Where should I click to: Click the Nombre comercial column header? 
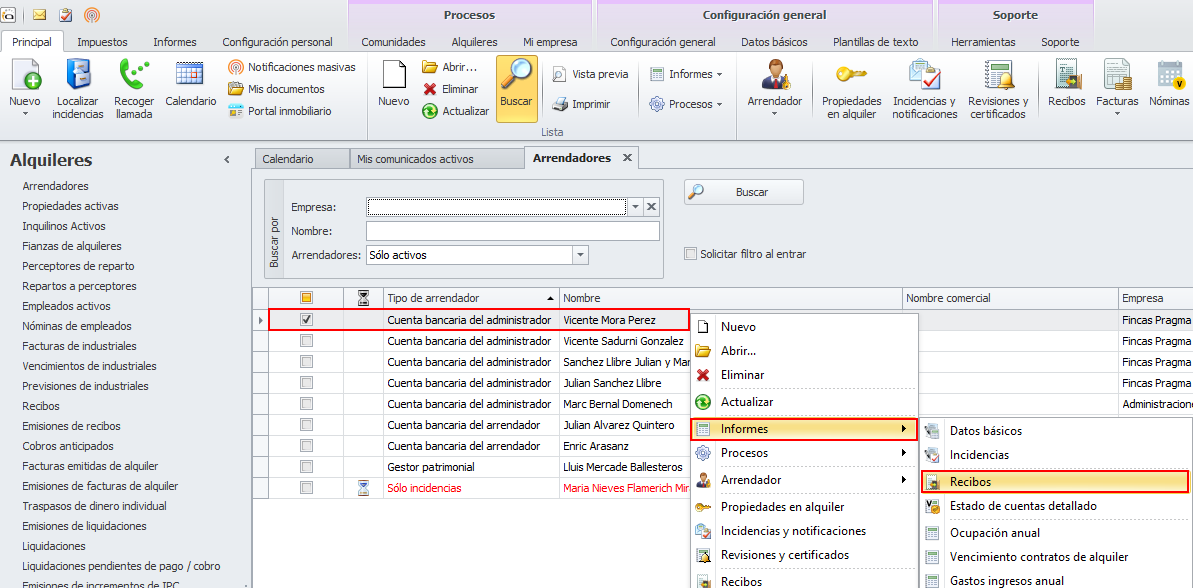tap(1010, 298)
